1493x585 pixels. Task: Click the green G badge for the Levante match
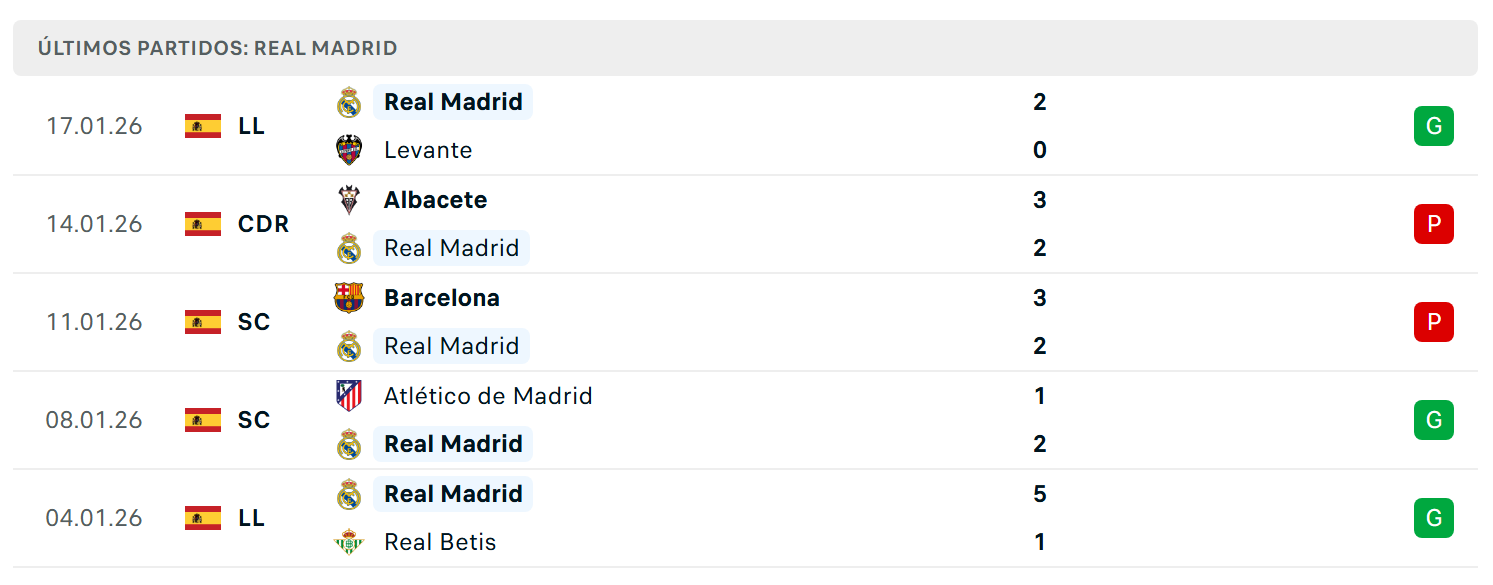click(1433, 126)
